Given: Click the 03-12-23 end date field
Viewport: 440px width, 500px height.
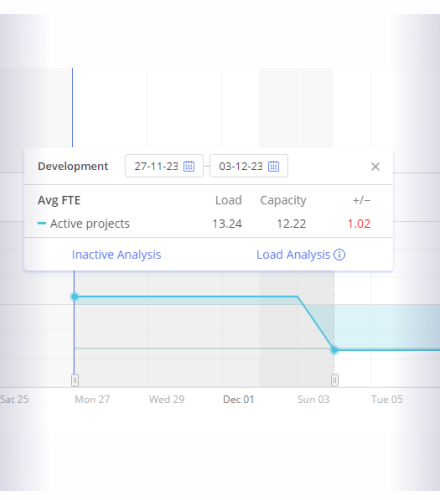Looking at the screenshot, I should click(249, 166).
